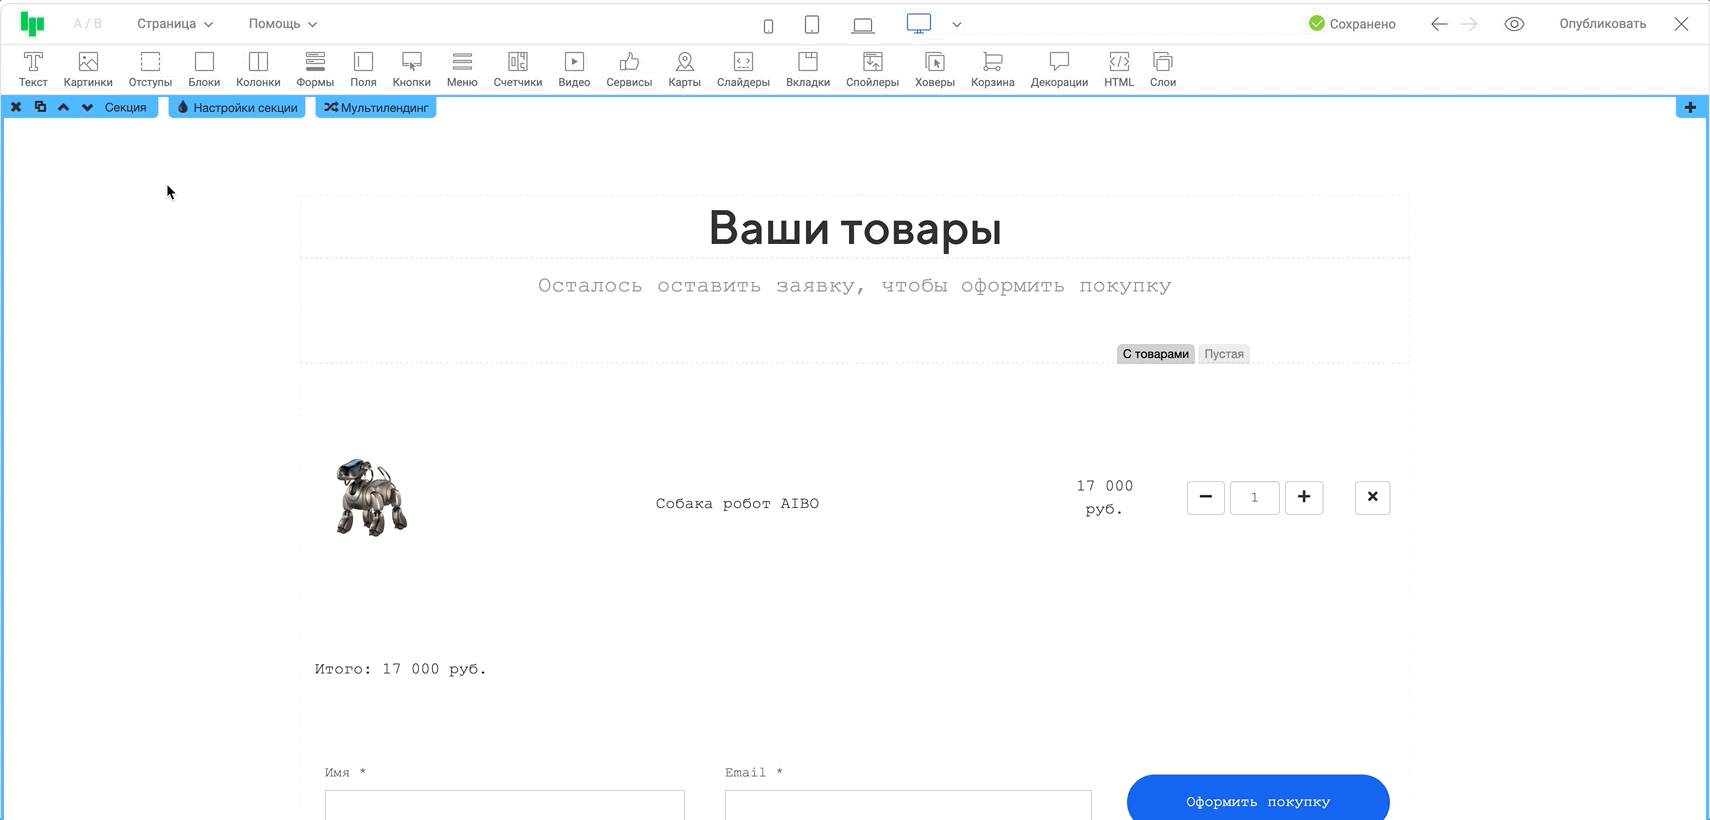Move the section down
The width and height of the screenshot is (1710, 820).
click(87, 107)
